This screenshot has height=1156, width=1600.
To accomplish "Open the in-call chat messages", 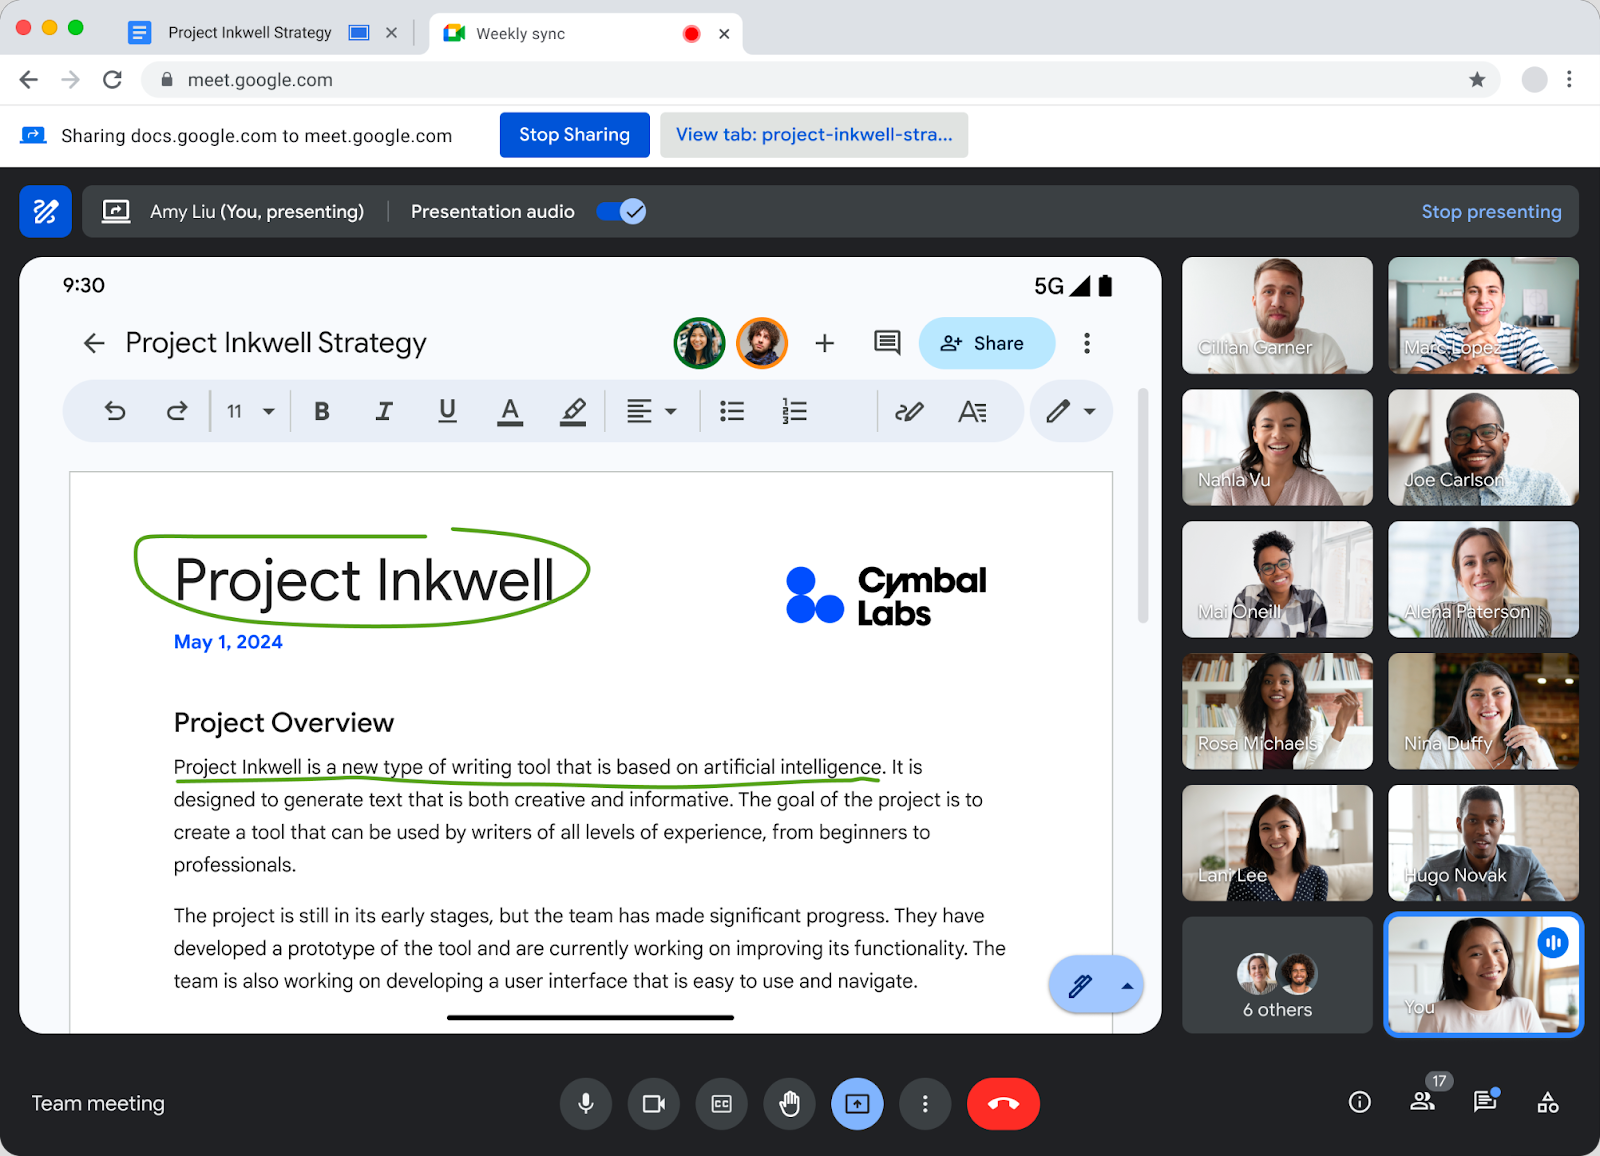I will coord(1484,1103).
